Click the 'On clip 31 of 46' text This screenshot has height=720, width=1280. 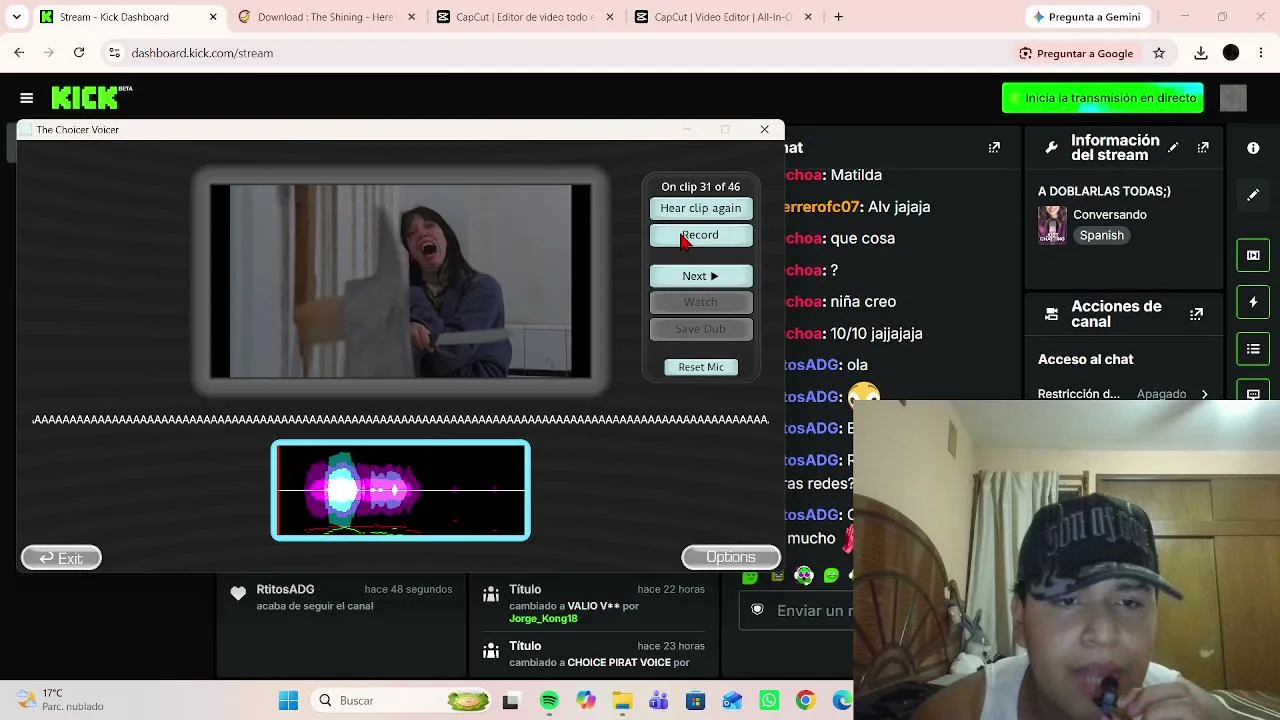(x=701, y=187)
